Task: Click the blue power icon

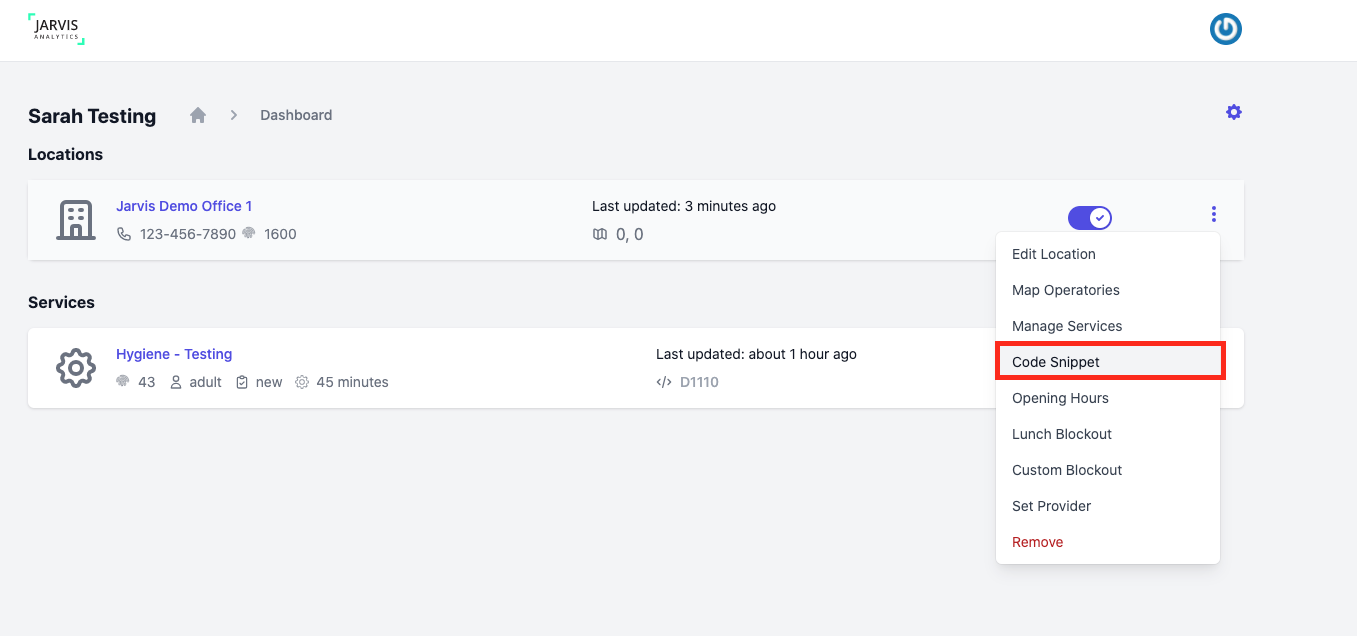Action: [1225, 30]
